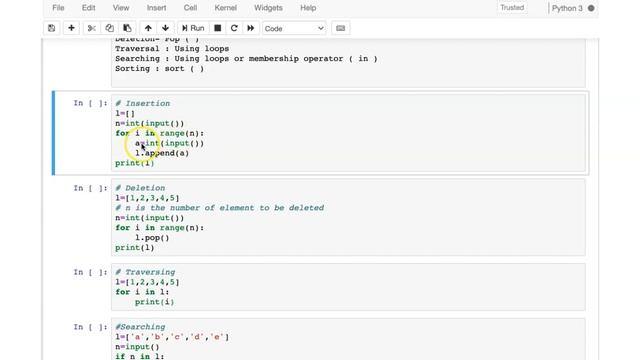Restart the kernel using circular arrow icon
This screenshot has height=360, width=640.
coord(234,28)
